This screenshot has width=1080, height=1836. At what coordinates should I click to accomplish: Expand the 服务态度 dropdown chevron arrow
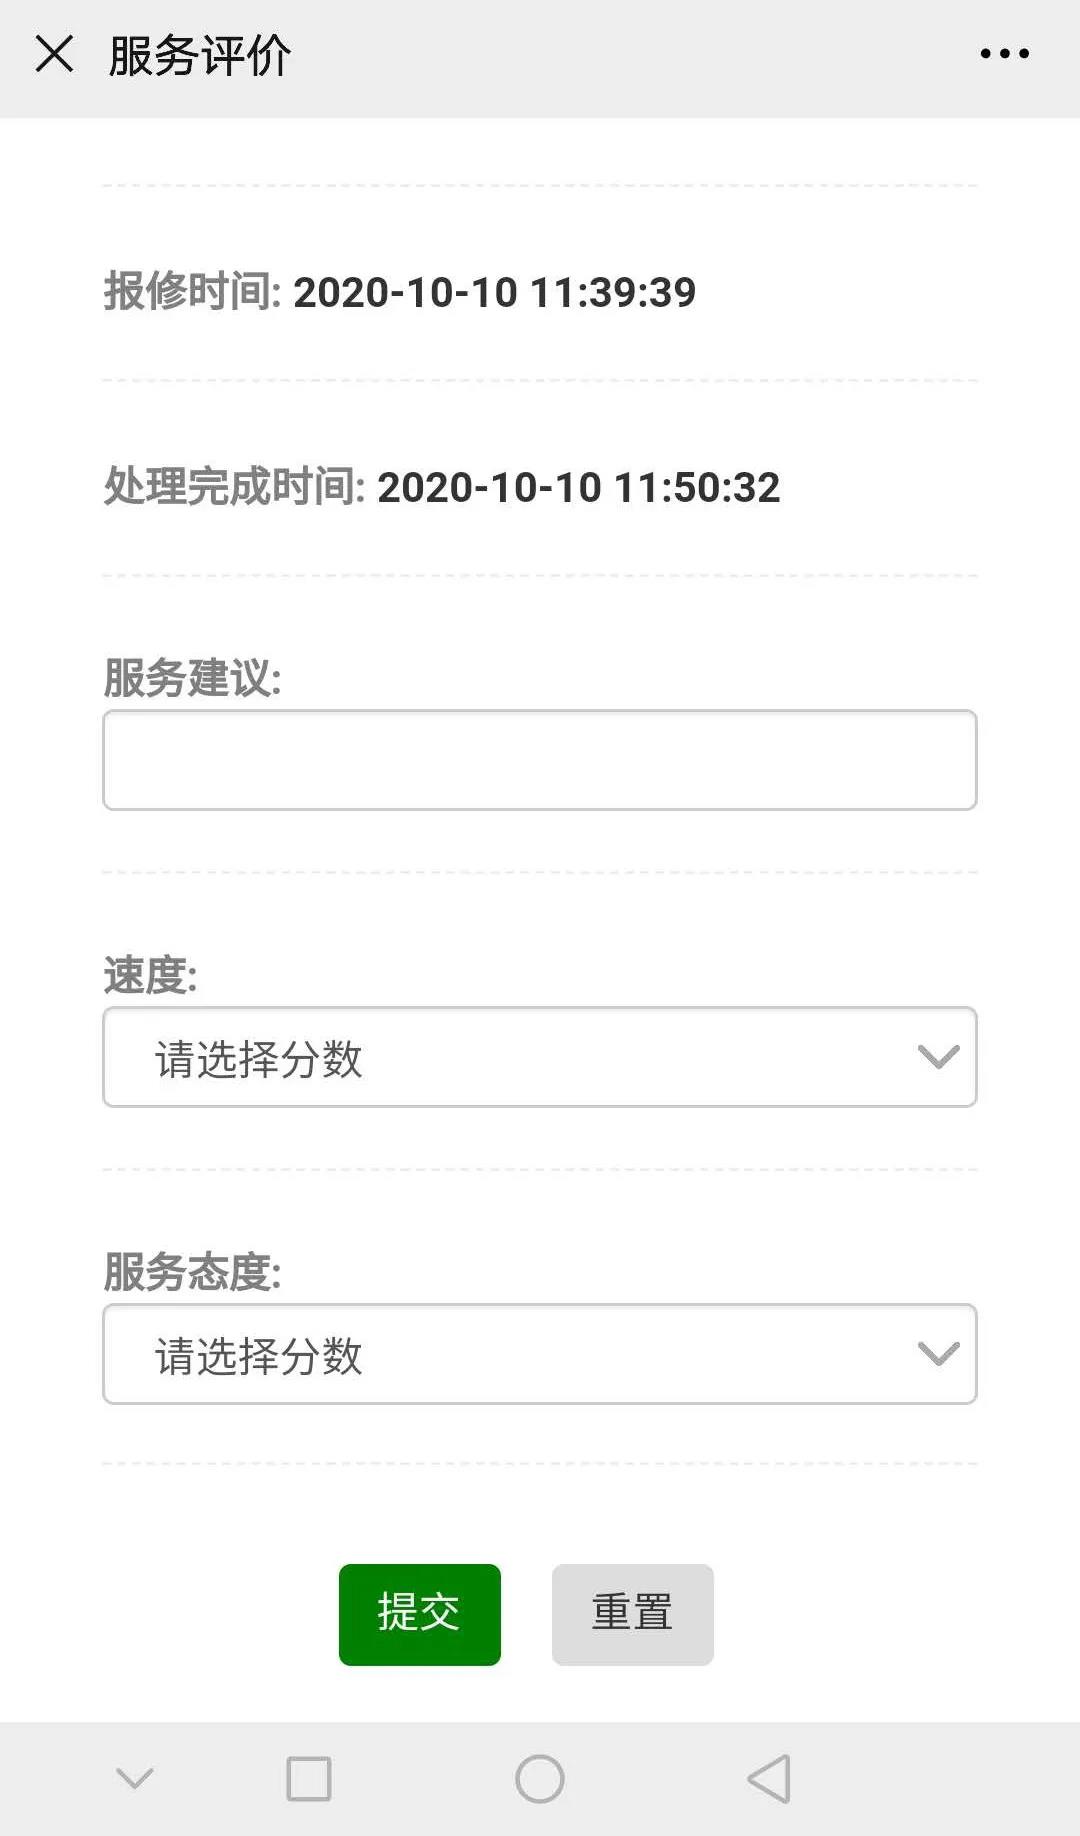[x=938, y=1354]
